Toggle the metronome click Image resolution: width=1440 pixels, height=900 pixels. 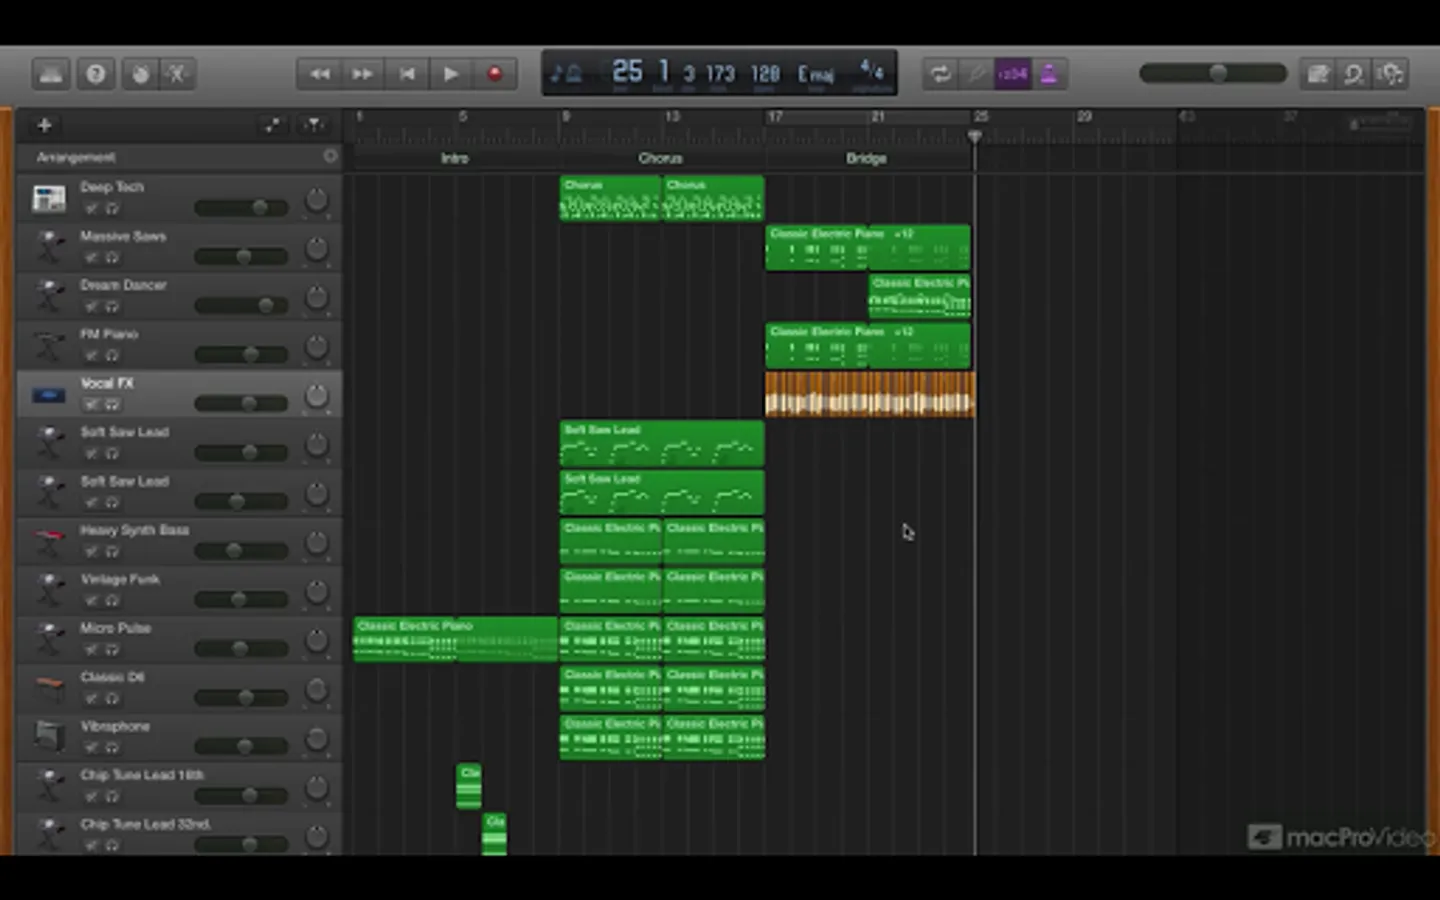(1049, 74)
